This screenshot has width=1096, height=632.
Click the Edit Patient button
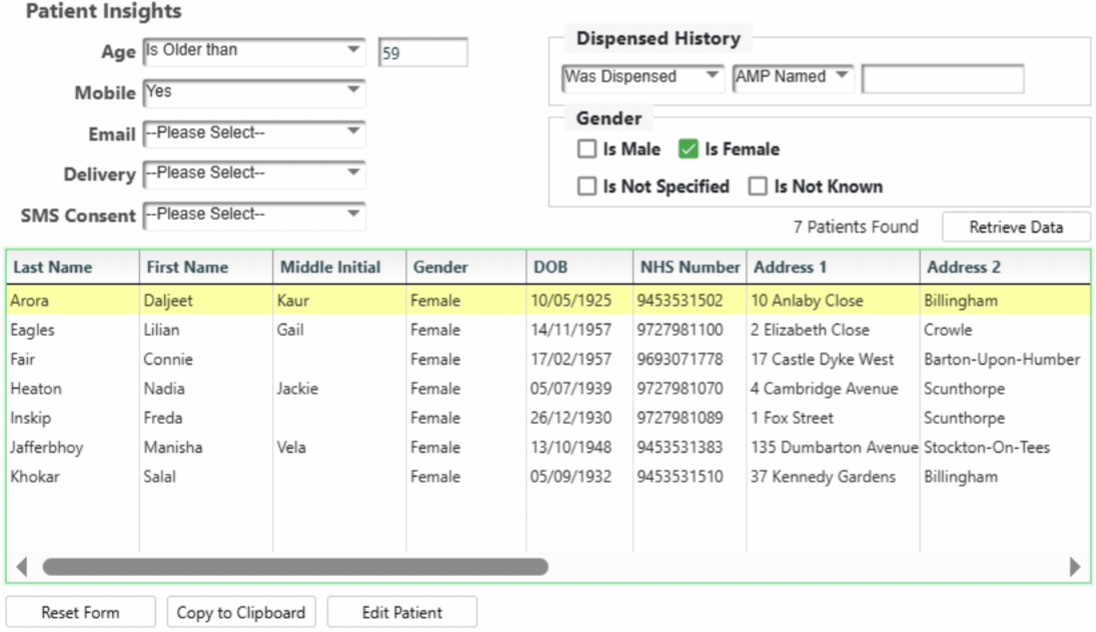click(402, 612)
